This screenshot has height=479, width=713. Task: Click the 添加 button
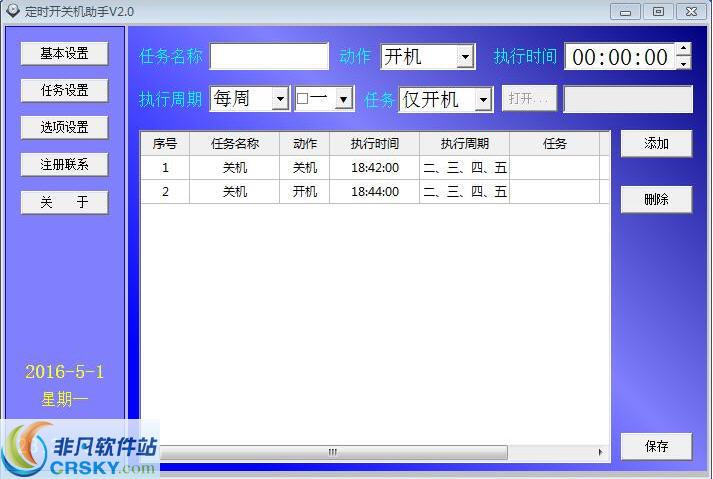tap(656, 144)
